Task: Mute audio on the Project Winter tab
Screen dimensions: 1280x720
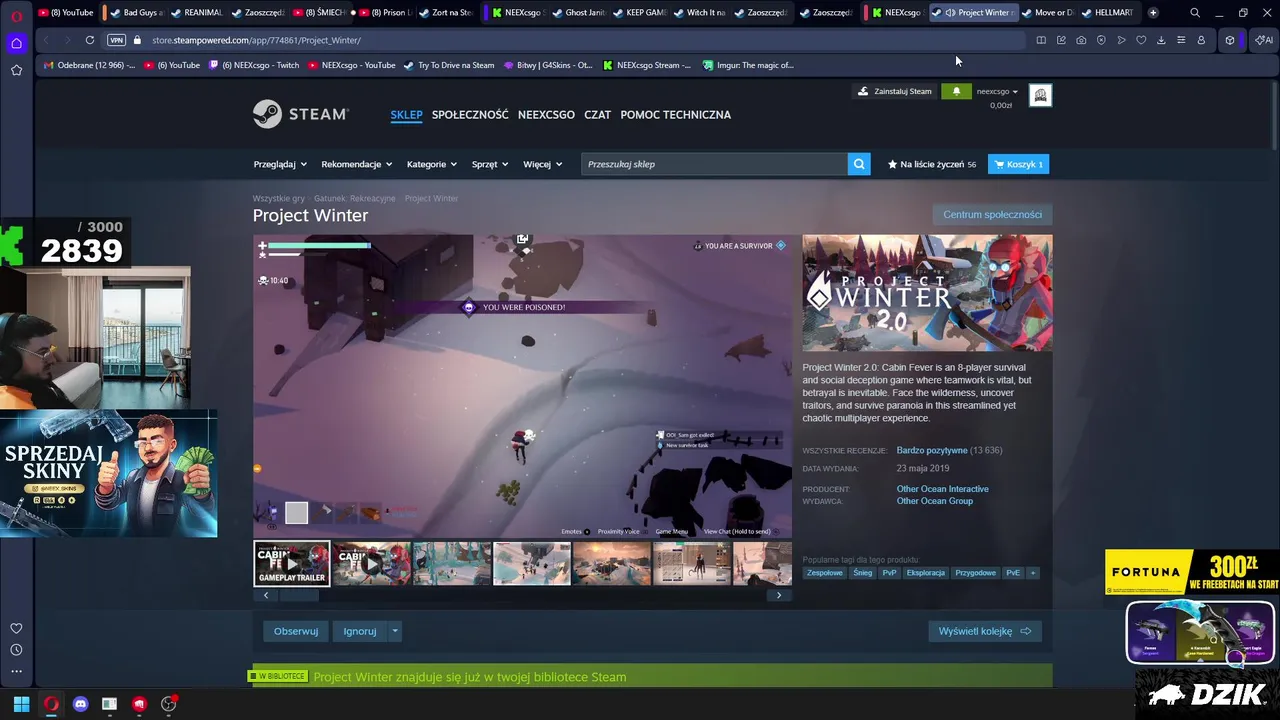Action: click(x=949, y=13)
